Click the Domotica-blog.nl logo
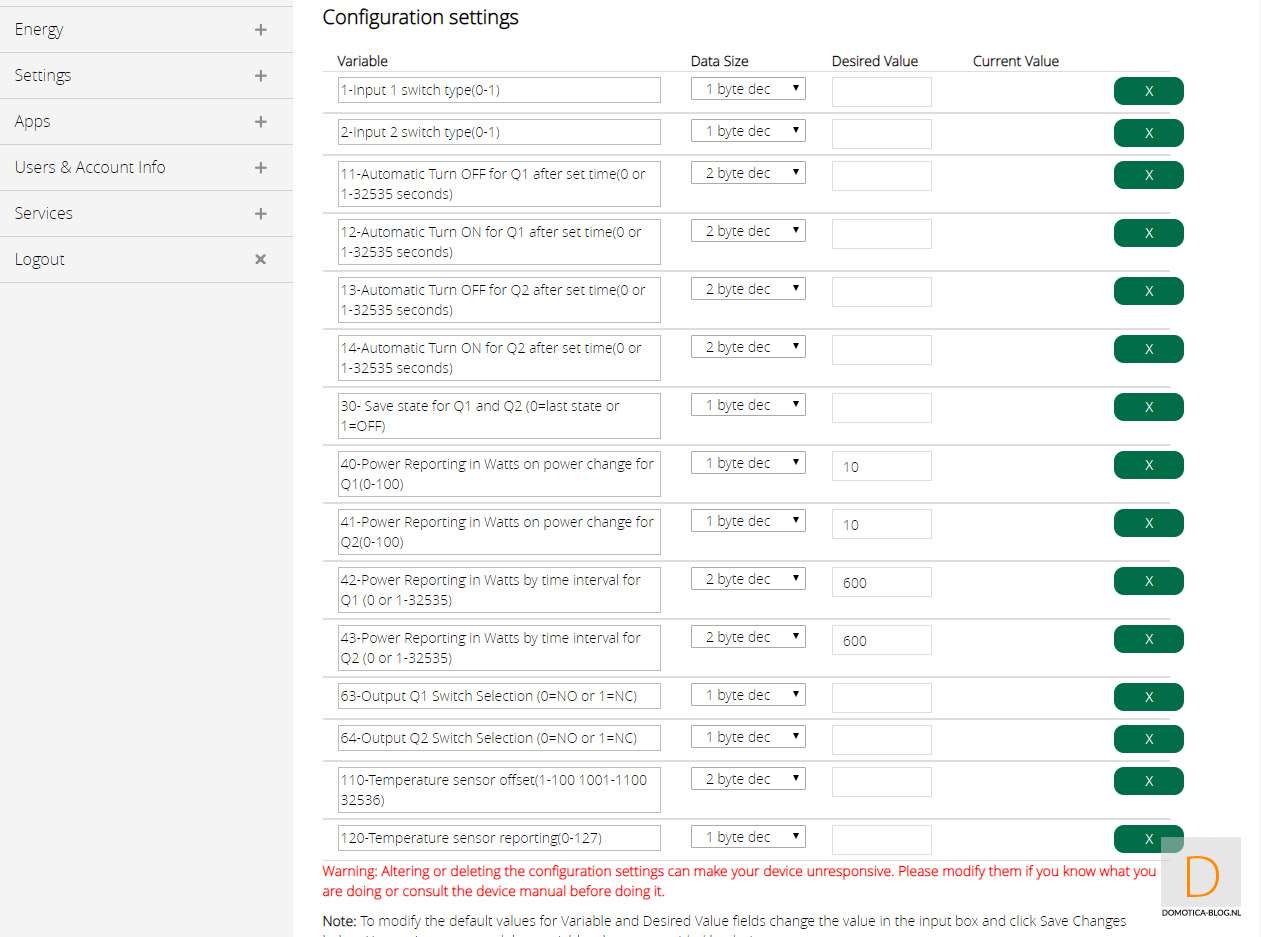Image resolution: width=1261 pixels, height=937 pixels. point(1201,879)
